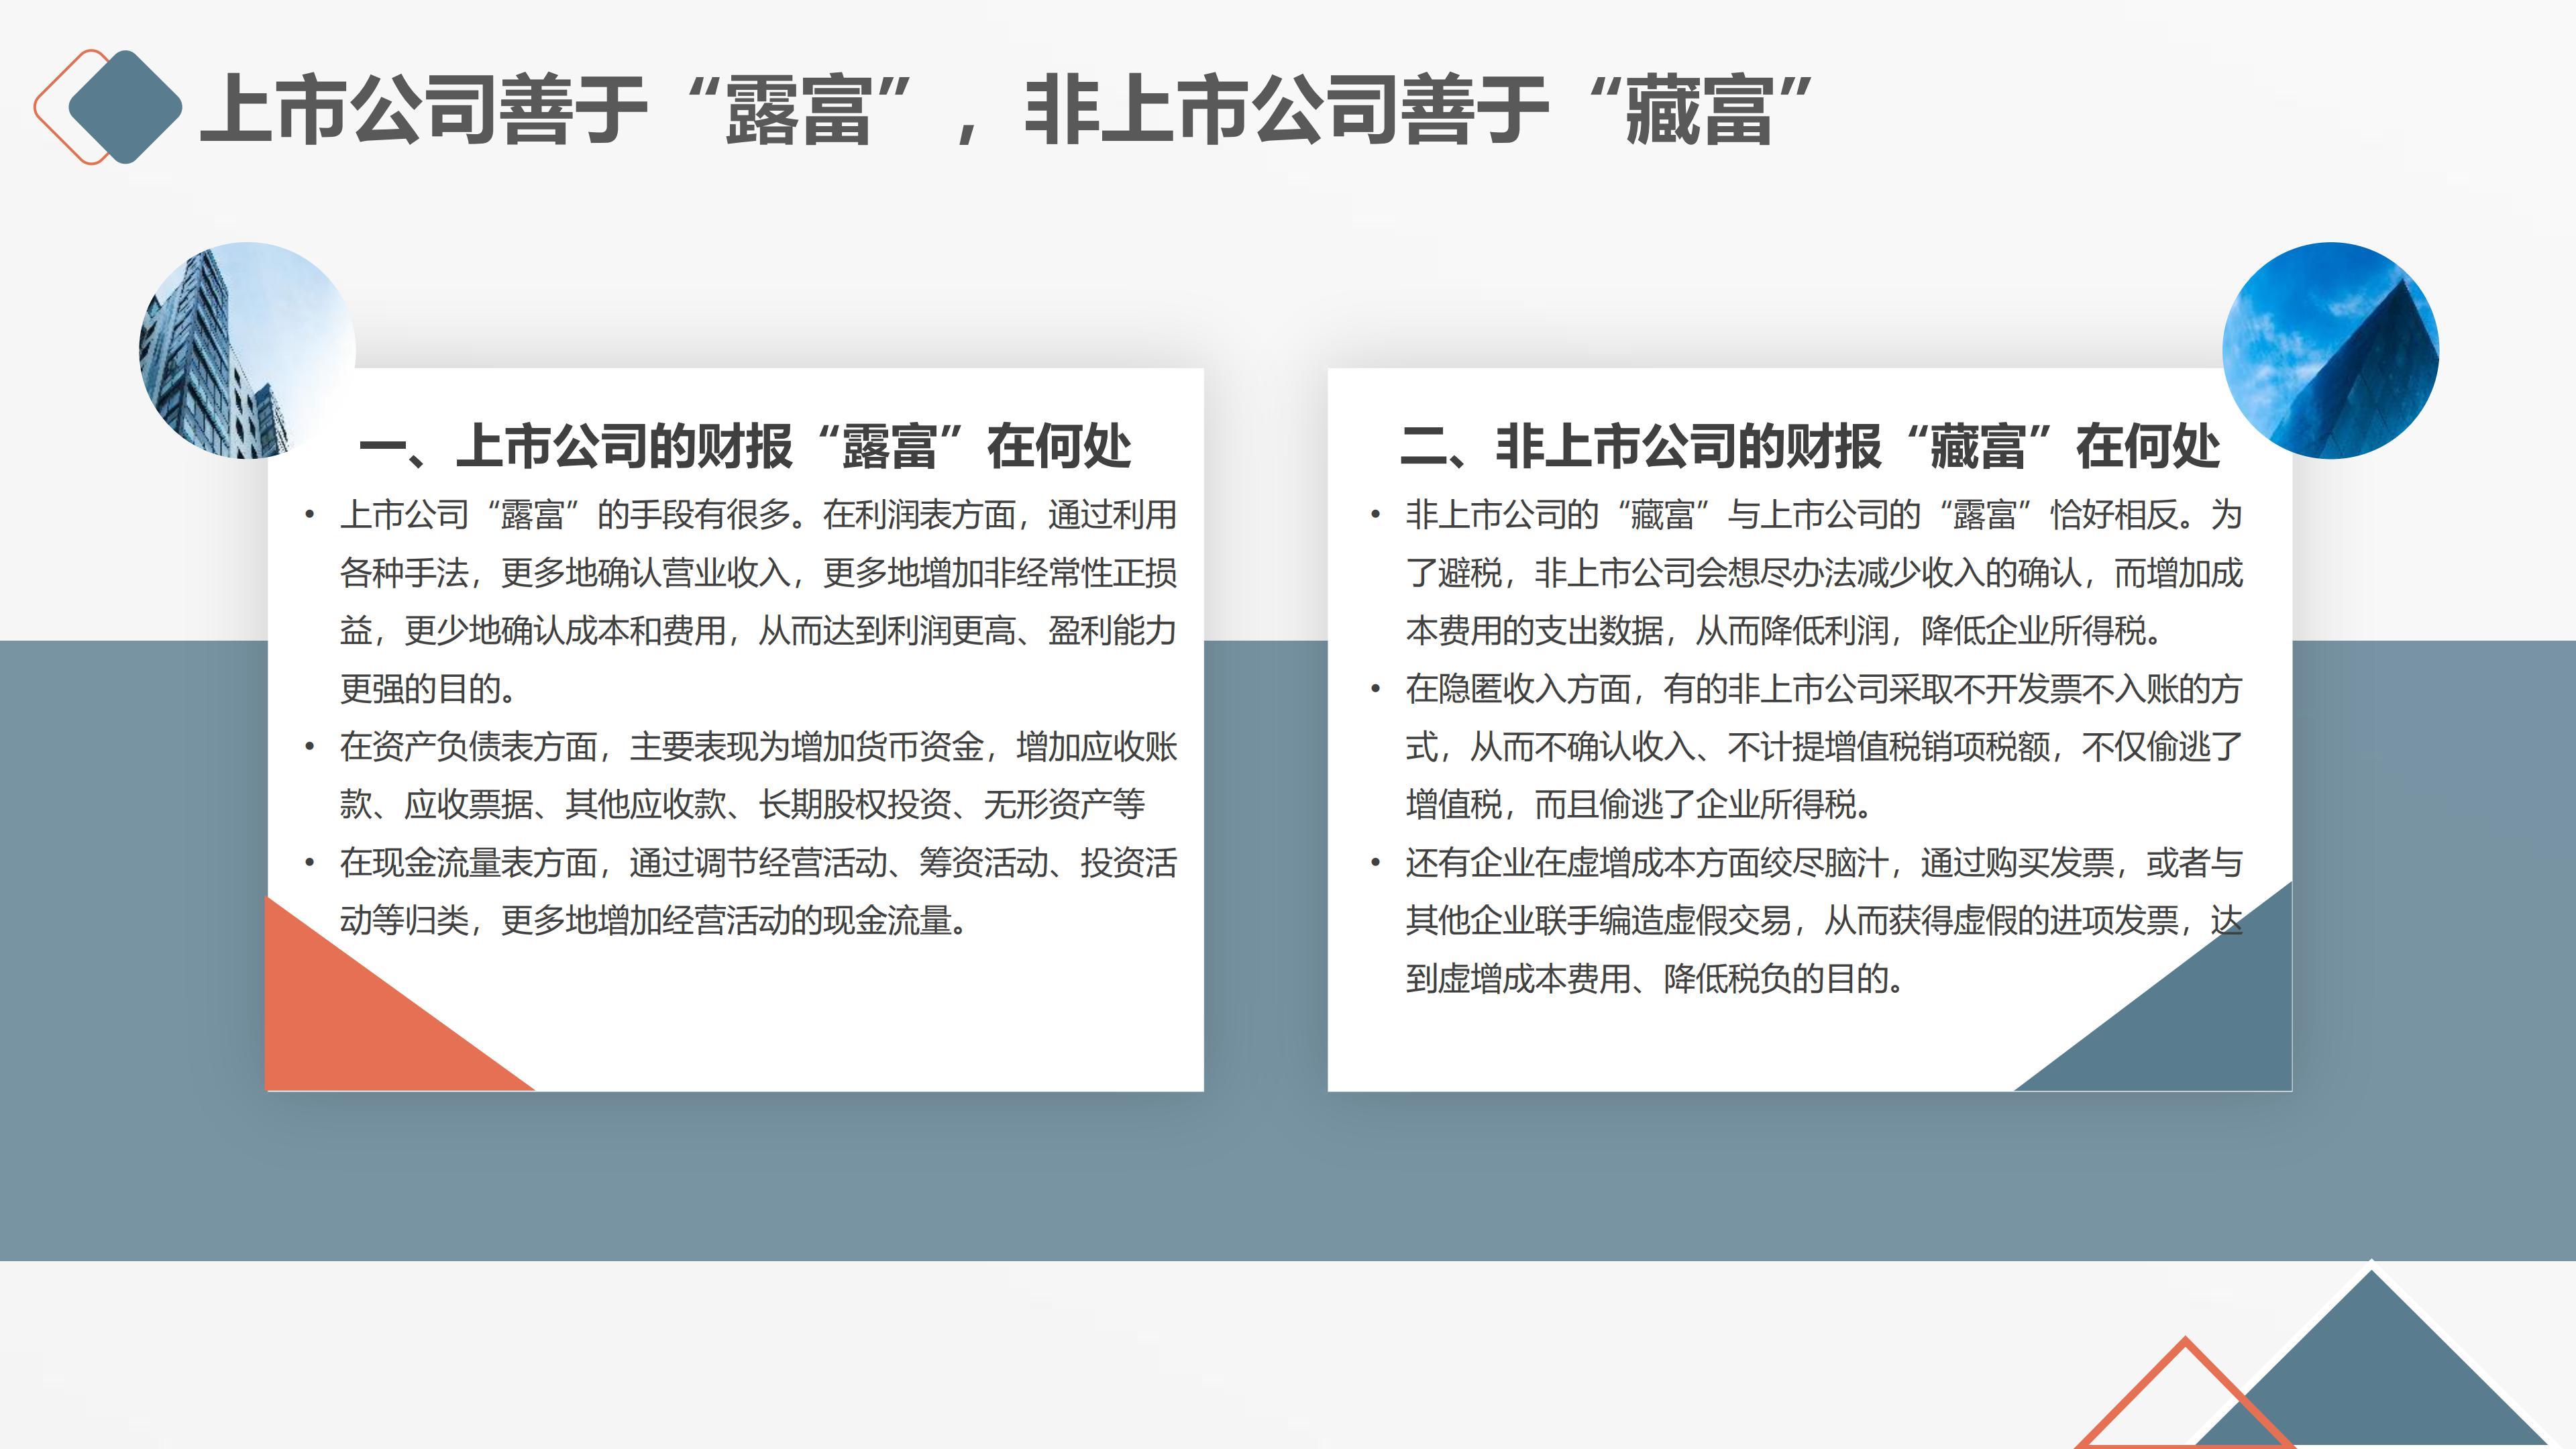Click "藏富" word in the main title
This screenshot has width=2576, height=1449.
point(1698,110)
